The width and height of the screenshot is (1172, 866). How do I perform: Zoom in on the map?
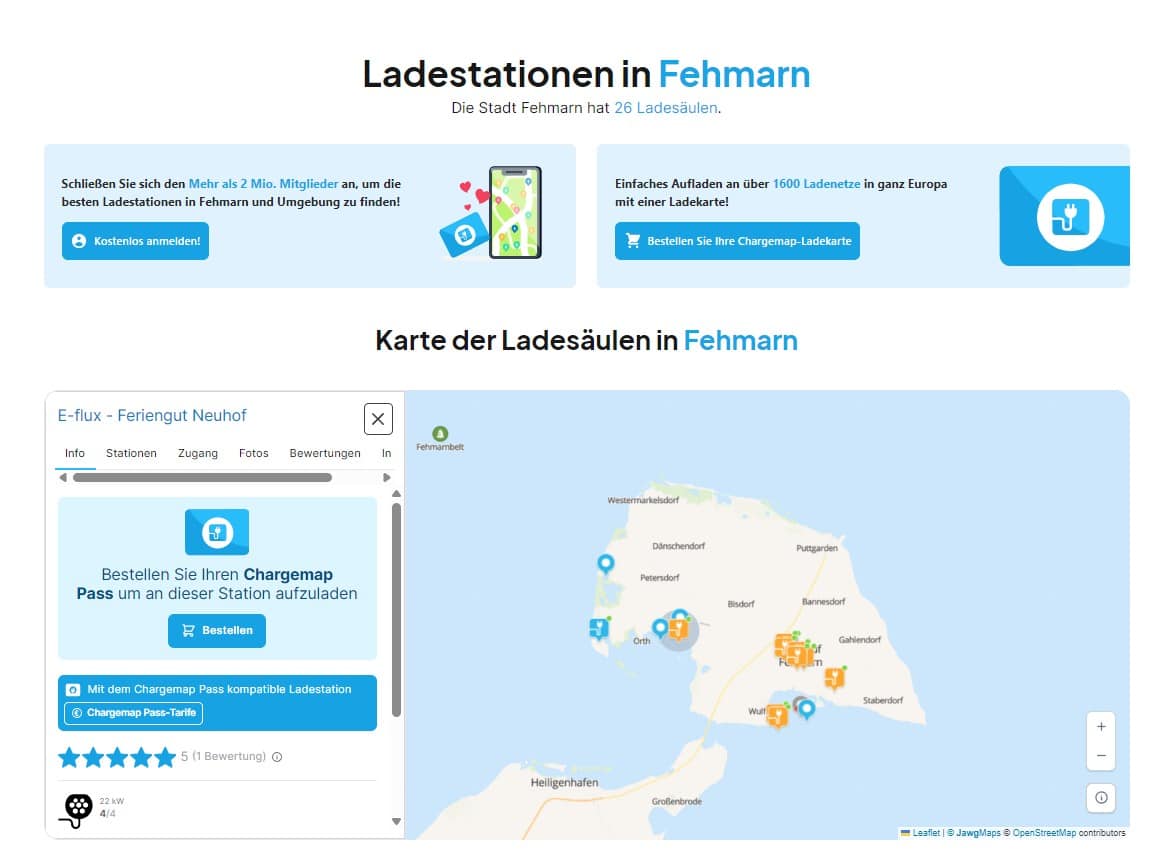tap(1101, 727)
